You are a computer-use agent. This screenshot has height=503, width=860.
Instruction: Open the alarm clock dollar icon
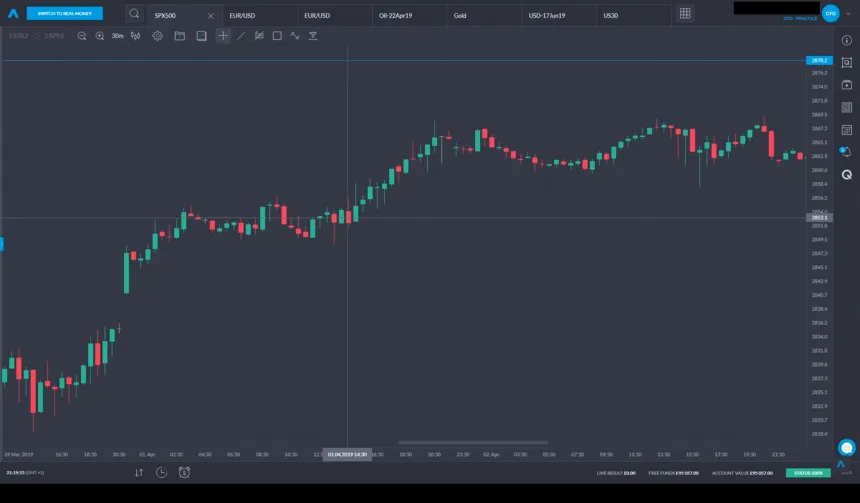click(x=184, y=472)
